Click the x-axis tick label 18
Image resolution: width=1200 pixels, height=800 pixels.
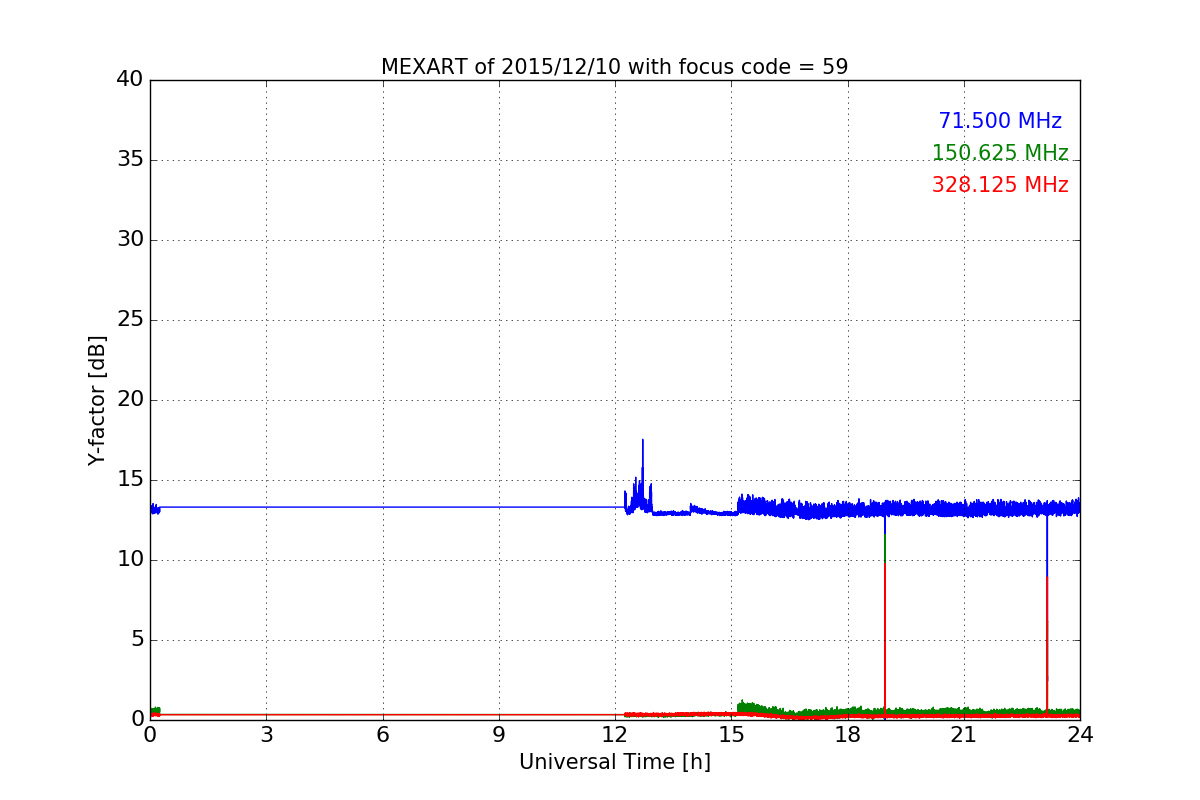(x=848, y=735)
